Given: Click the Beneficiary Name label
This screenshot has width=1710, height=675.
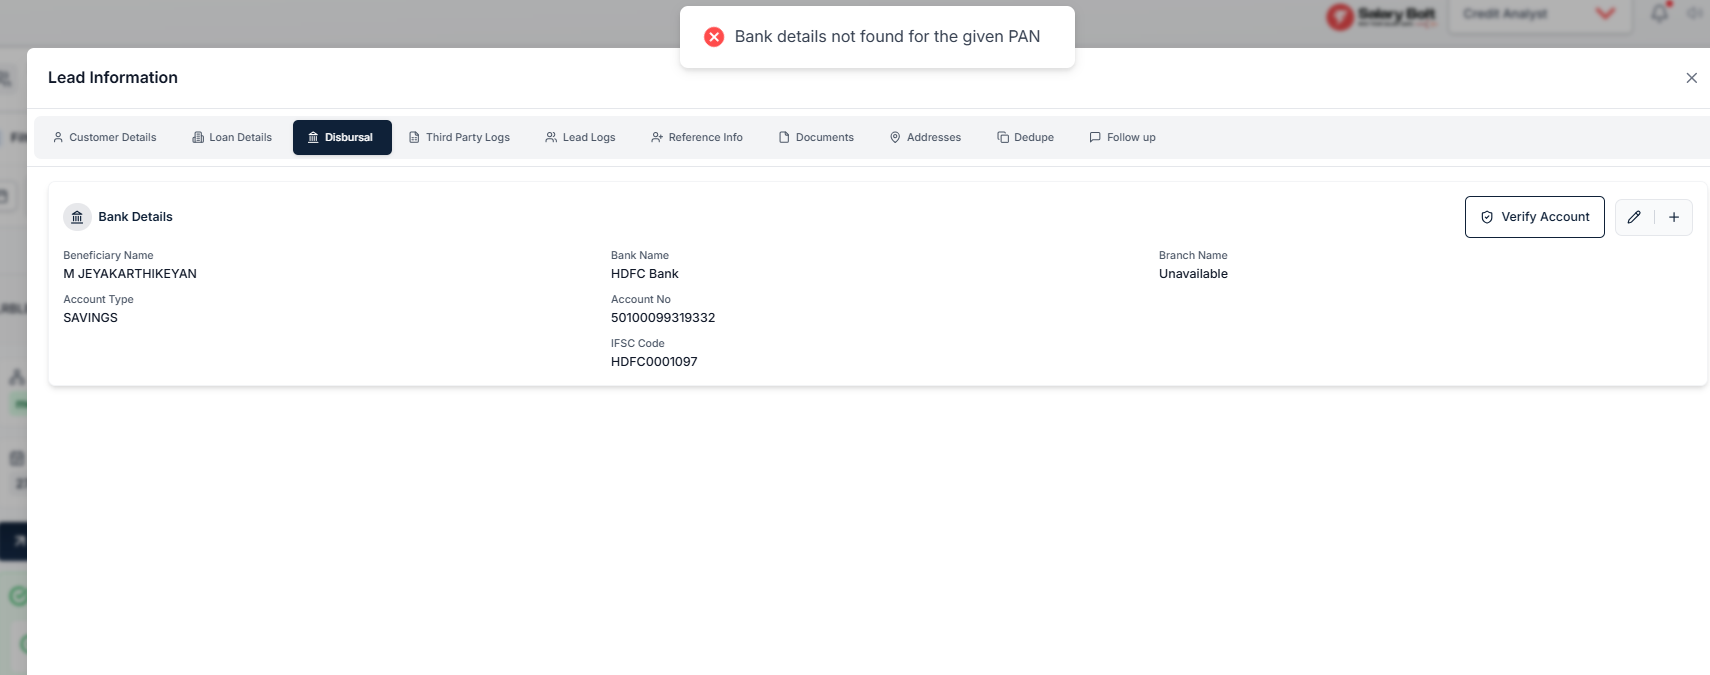Looking at the screenshot, I should coord(108,256).
